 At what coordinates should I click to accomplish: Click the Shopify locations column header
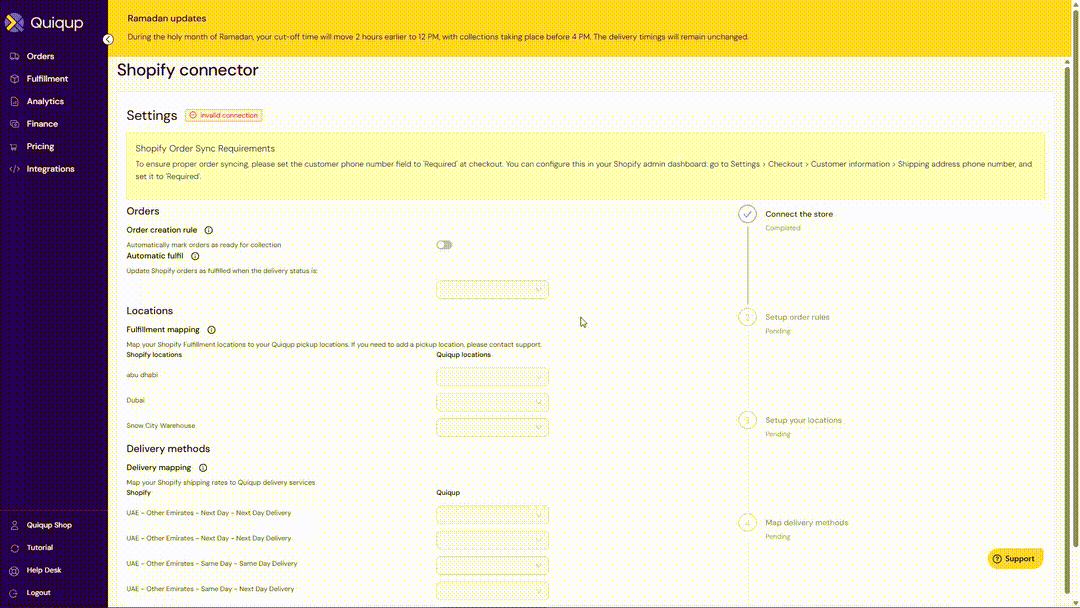point(154,355)
